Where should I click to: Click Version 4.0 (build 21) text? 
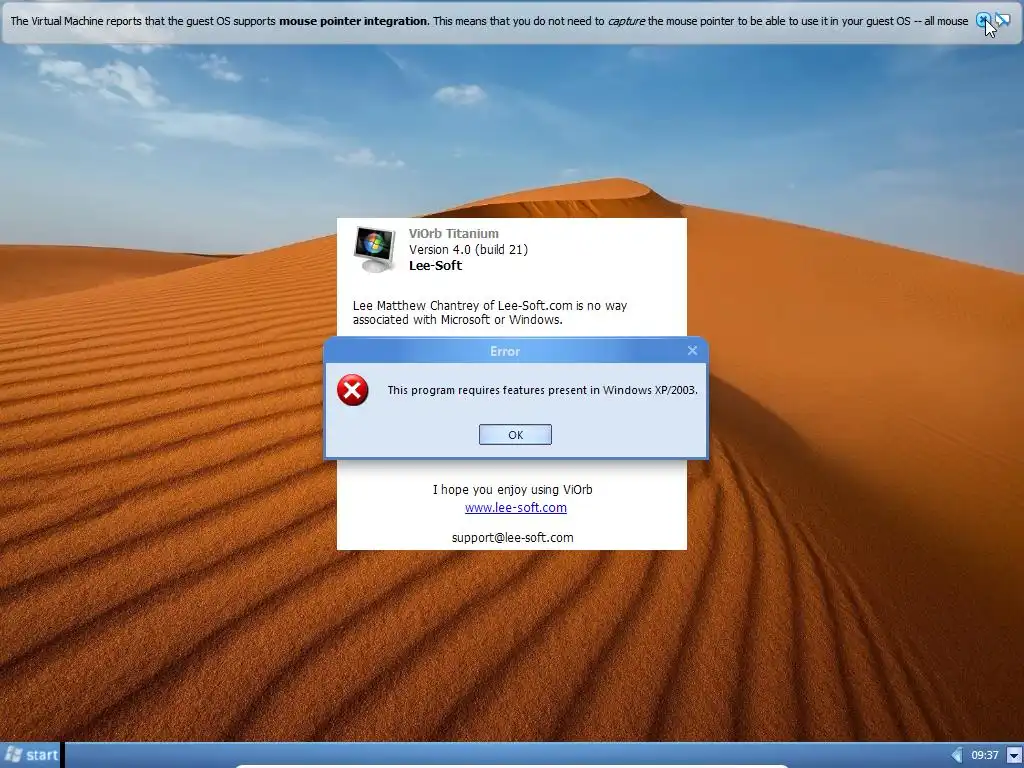(x=468, y=249)
